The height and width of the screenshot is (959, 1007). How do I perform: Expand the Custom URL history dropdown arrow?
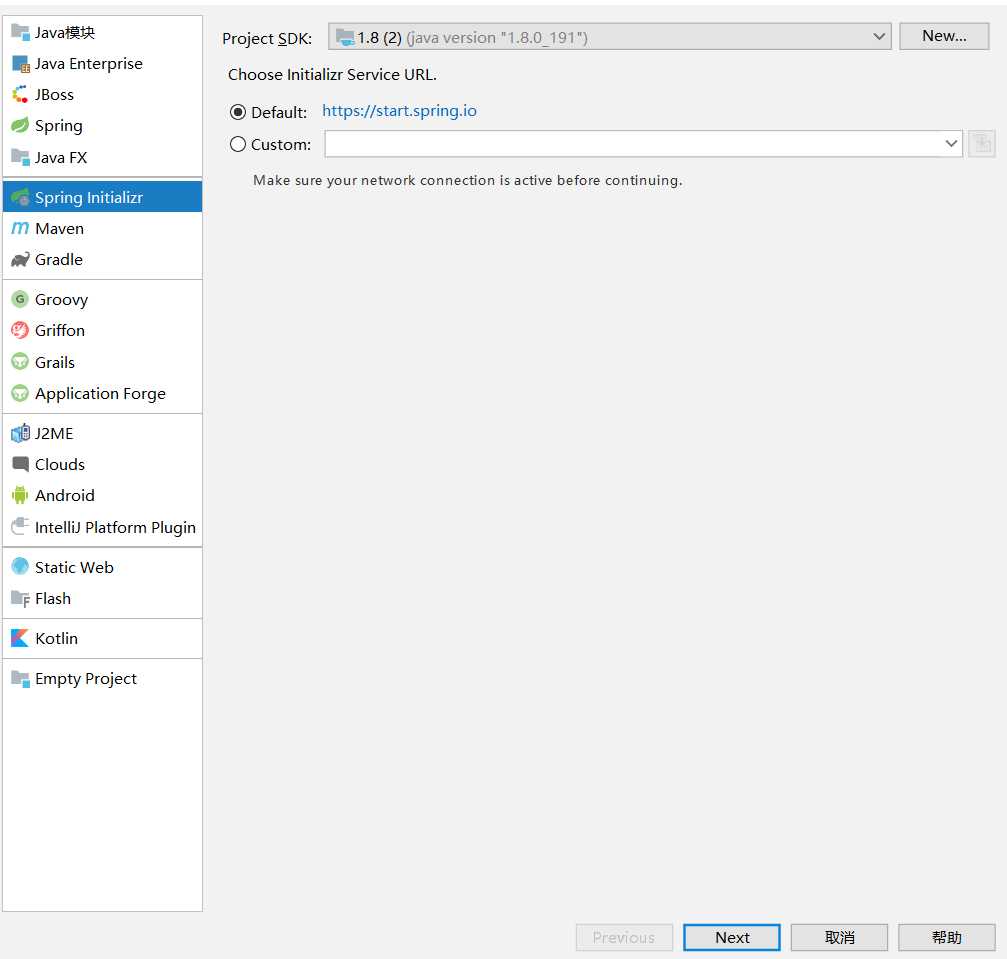951,143
